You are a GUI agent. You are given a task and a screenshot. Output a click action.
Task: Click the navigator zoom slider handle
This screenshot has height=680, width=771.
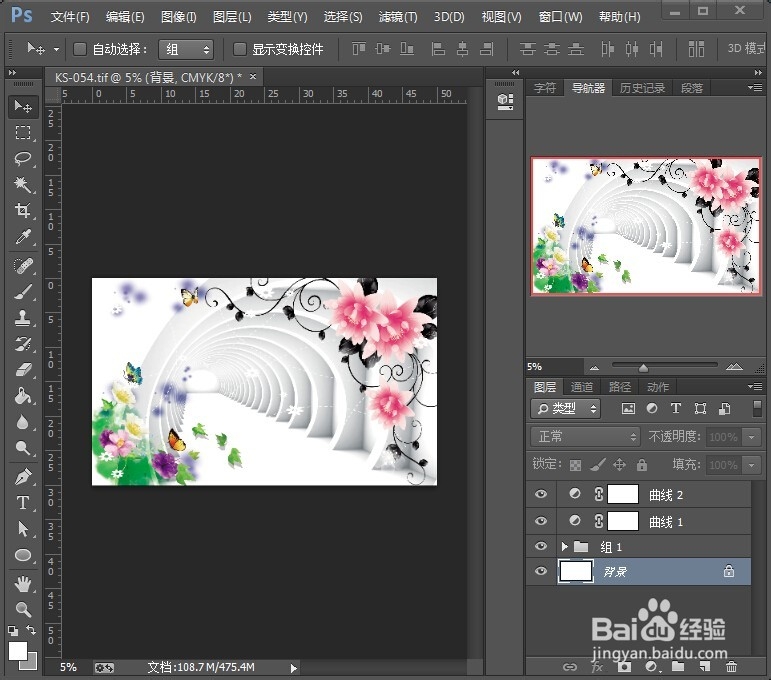pos(643,368)
